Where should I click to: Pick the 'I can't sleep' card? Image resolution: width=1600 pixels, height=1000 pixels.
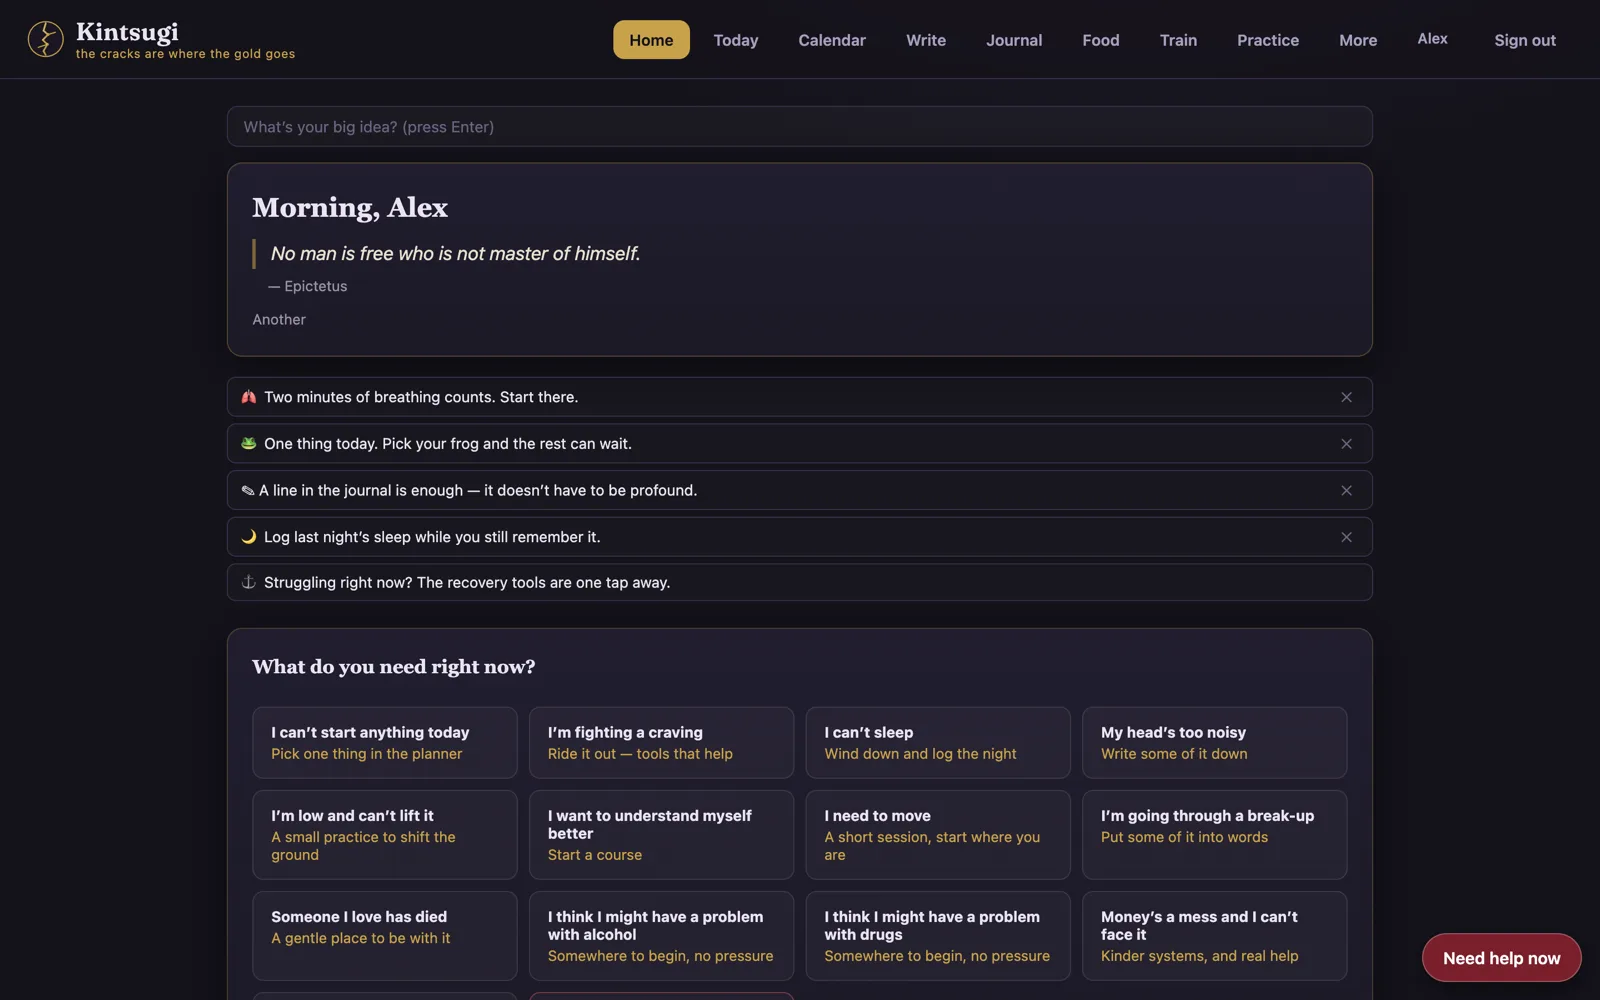[x=938, y=743]
